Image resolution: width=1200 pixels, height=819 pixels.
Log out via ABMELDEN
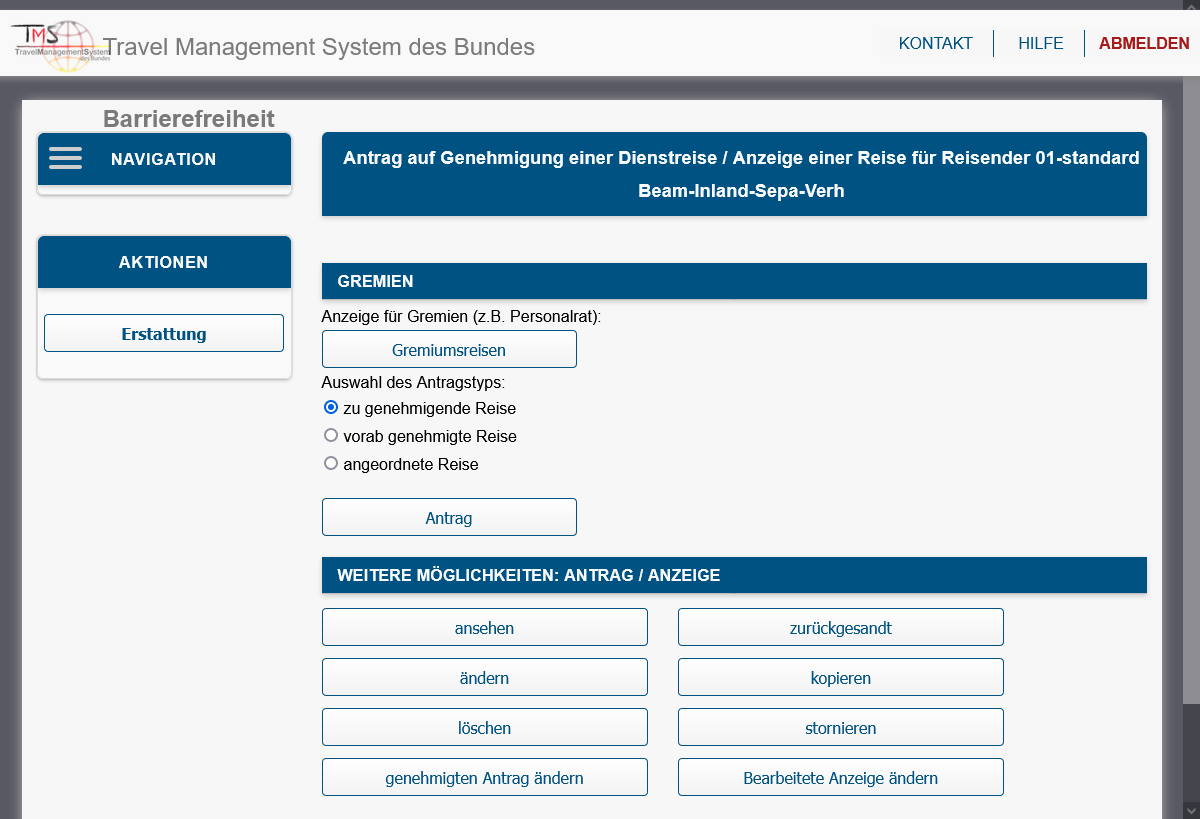point(1144,43)
